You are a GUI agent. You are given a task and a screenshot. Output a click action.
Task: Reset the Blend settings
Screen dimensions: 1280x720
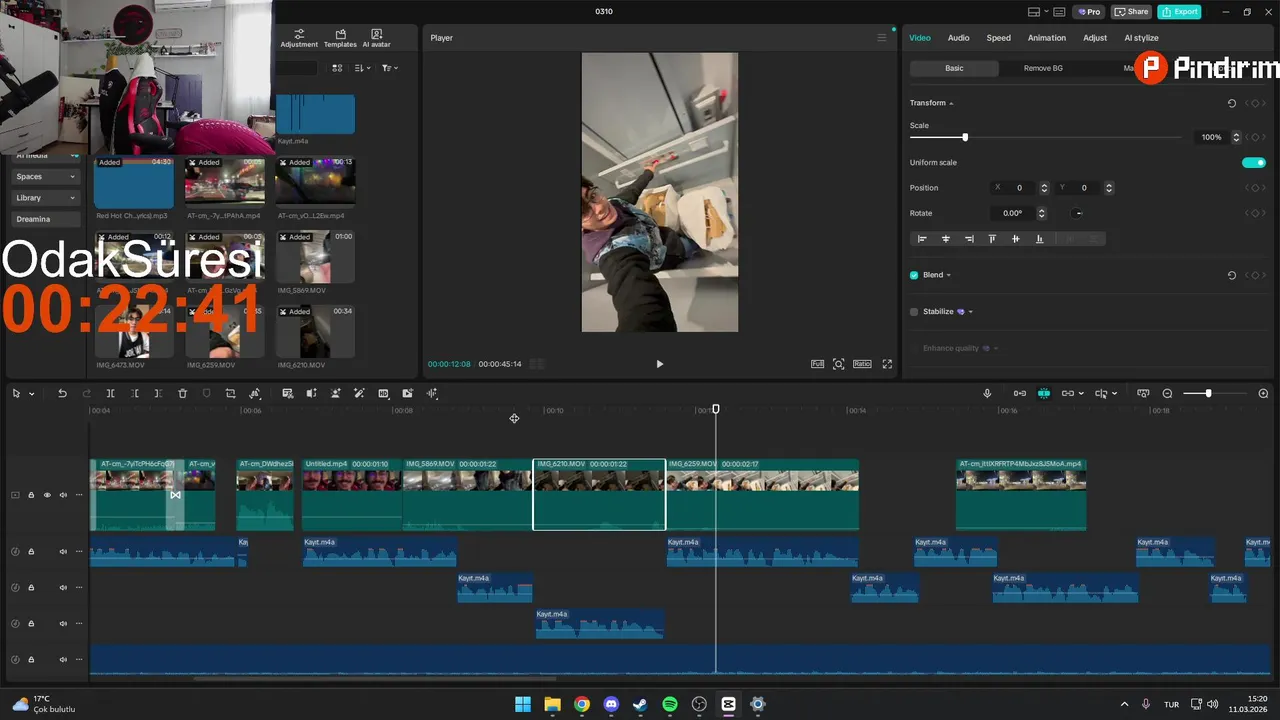[1231, 275]
